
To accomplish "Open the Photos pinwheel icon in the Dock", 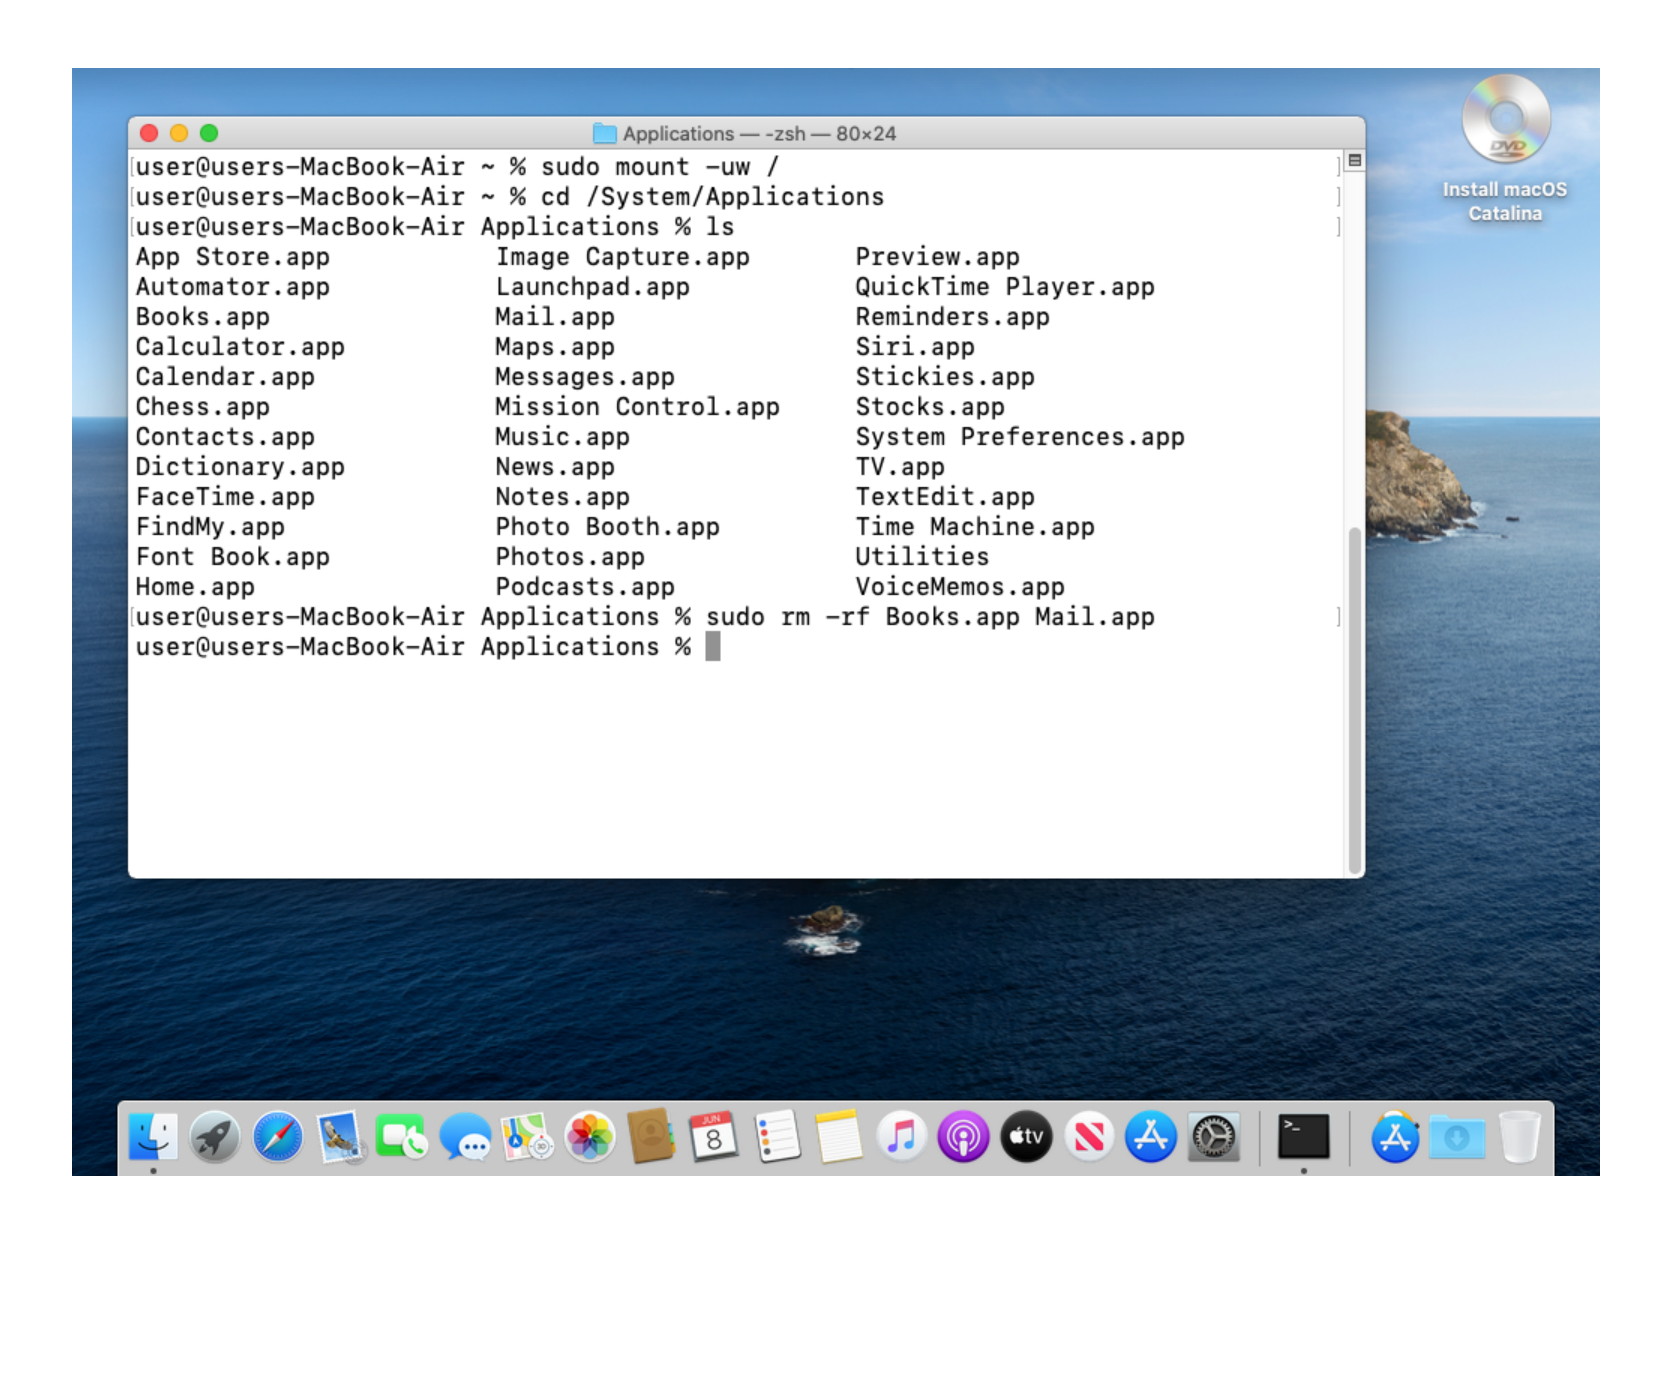I will click(590, 1137).
